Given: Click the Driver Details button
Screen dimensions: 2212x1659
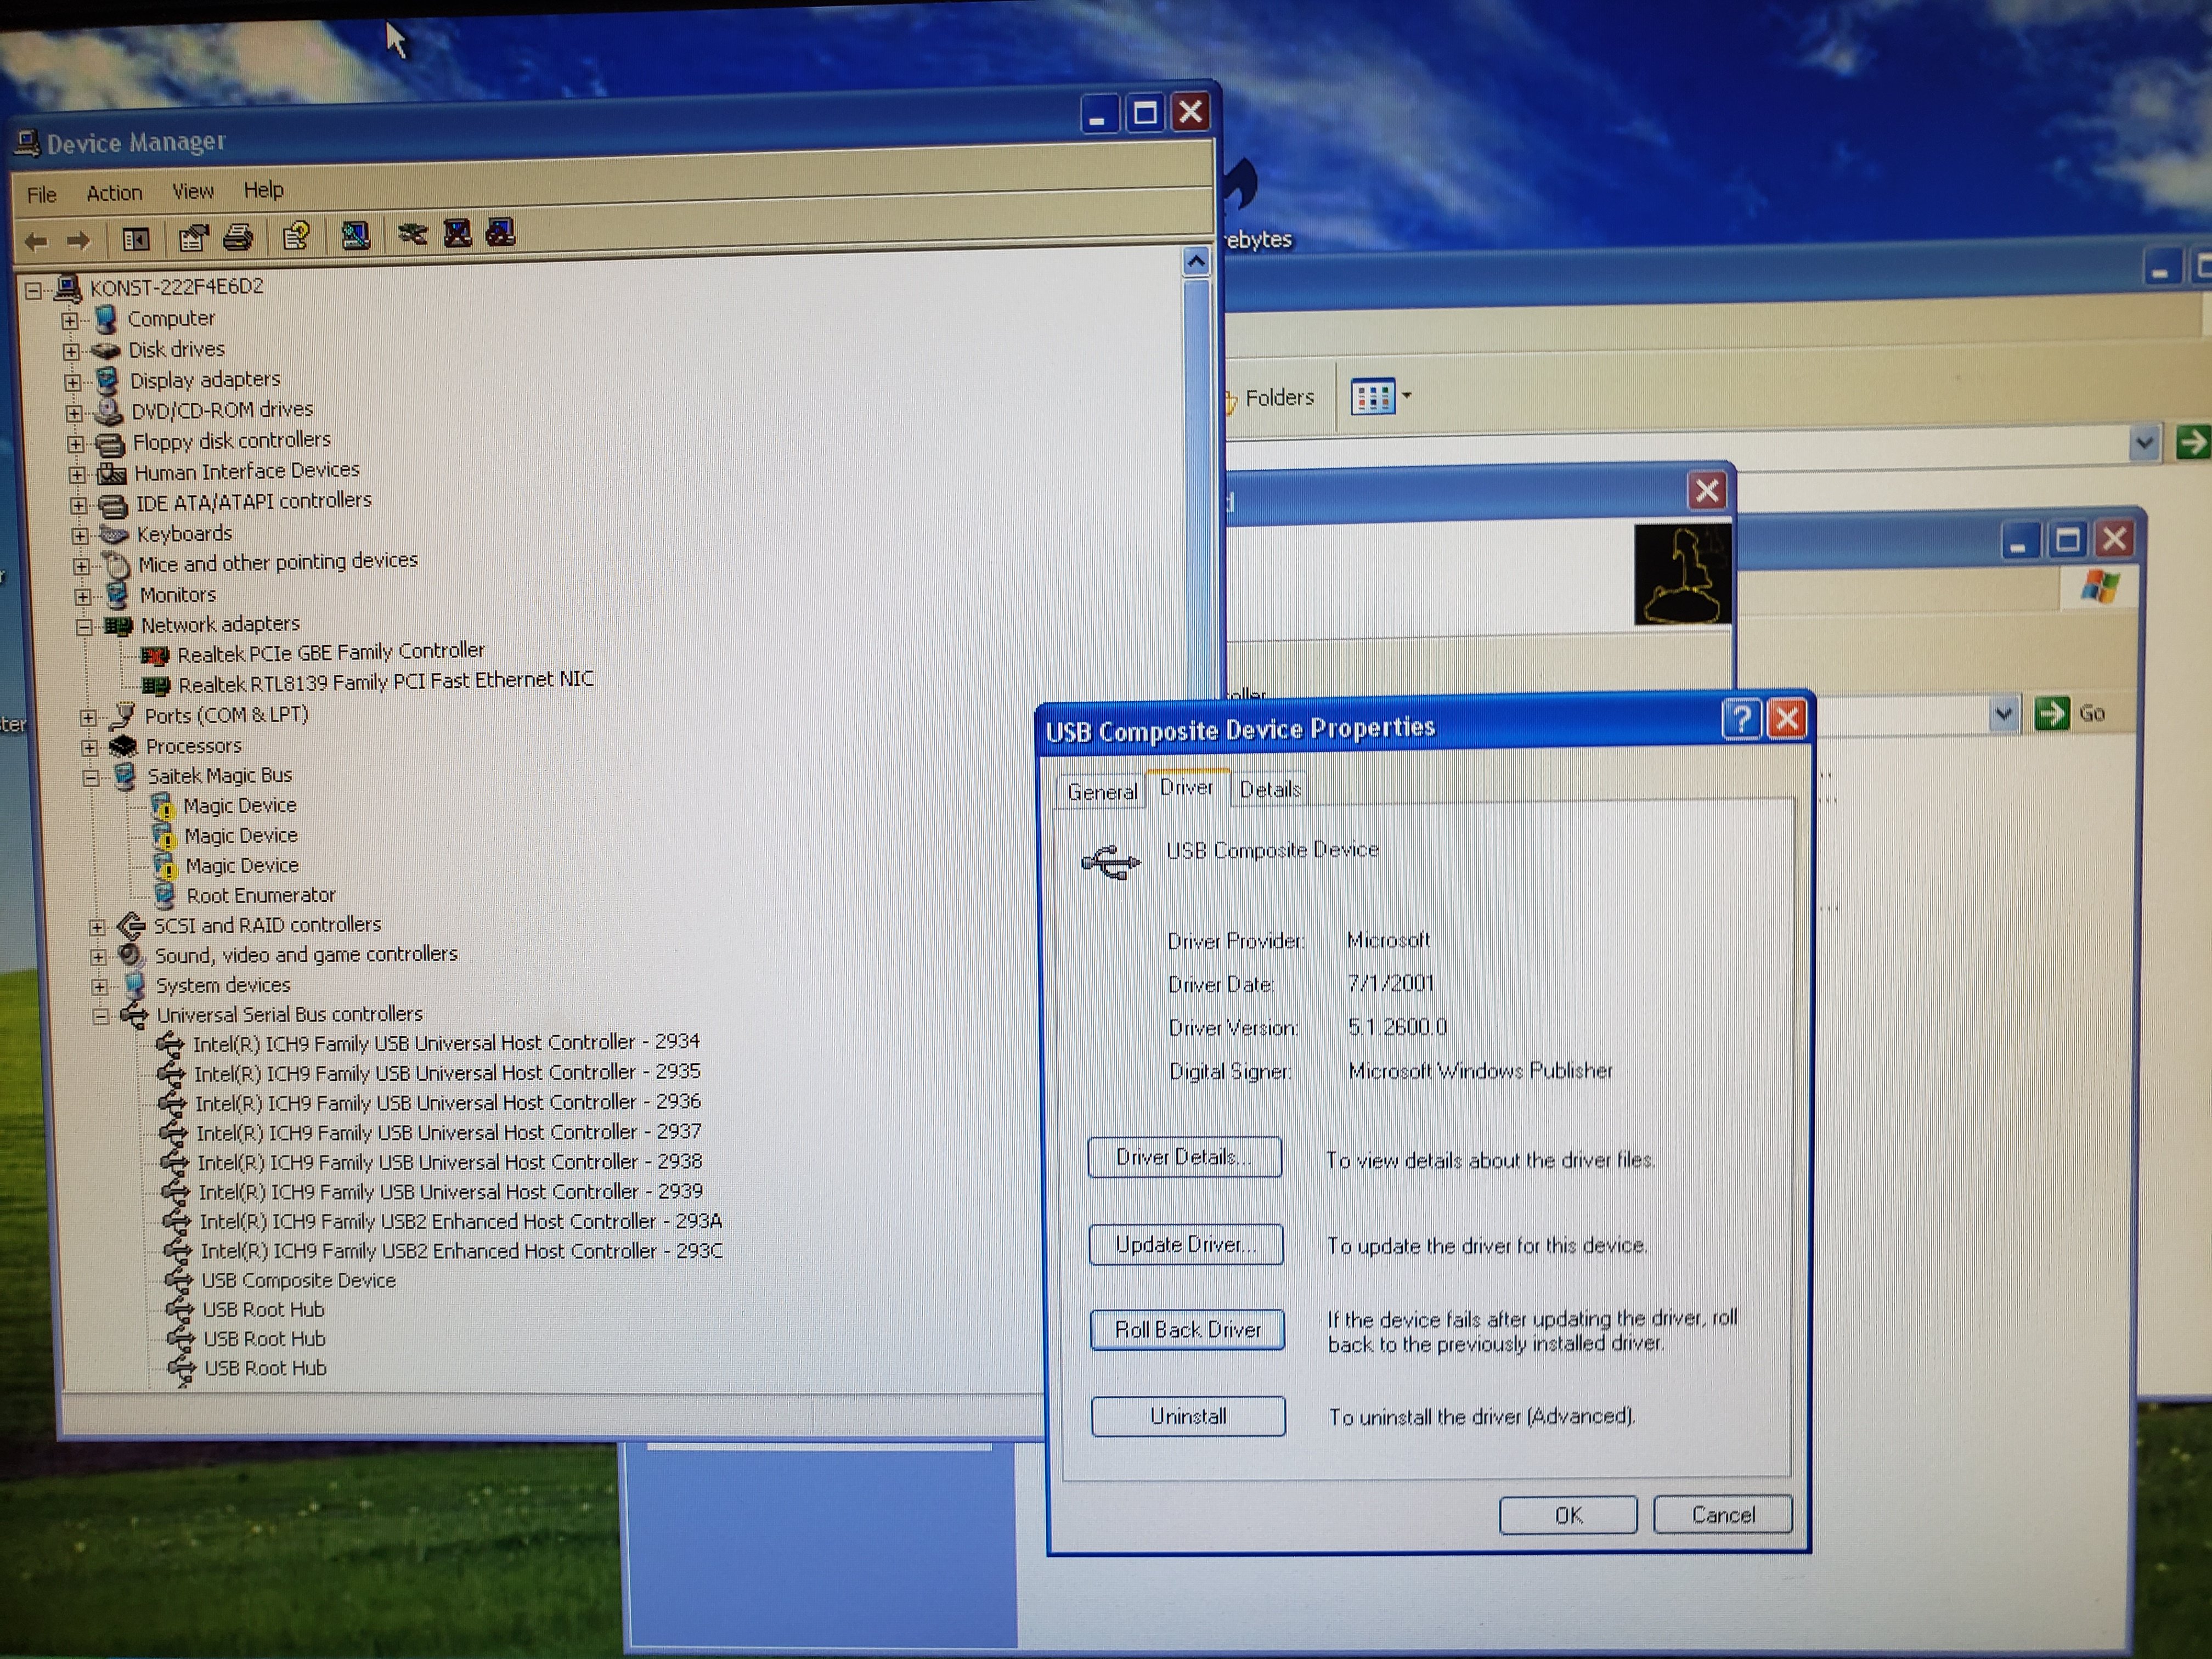Looking at the screenshot, I should coord(1184,1158).
